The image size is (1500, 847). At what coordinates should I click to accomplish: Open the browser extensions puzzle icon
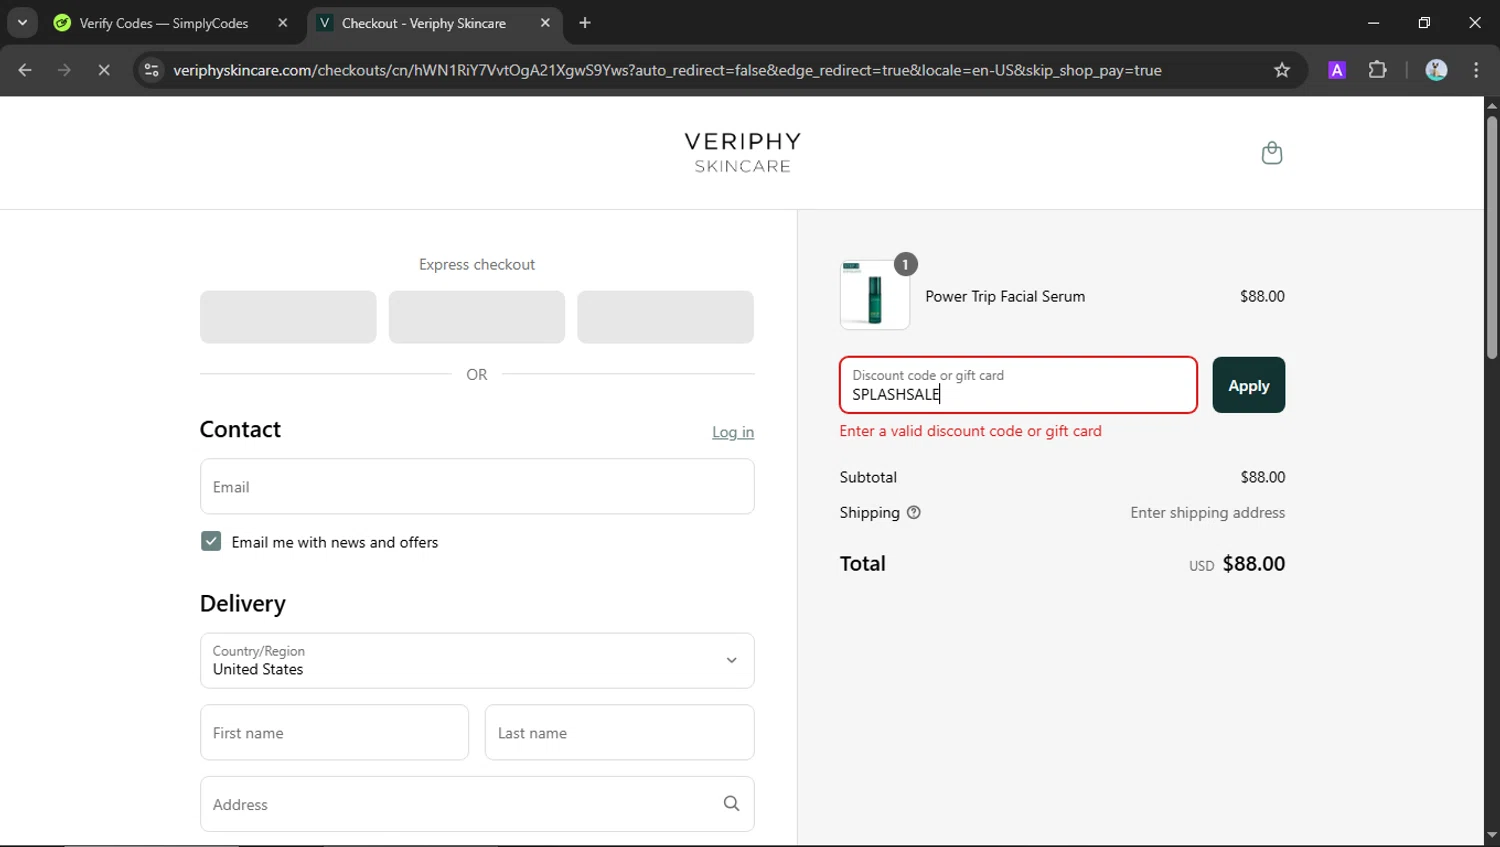(x=1377, y=70)
